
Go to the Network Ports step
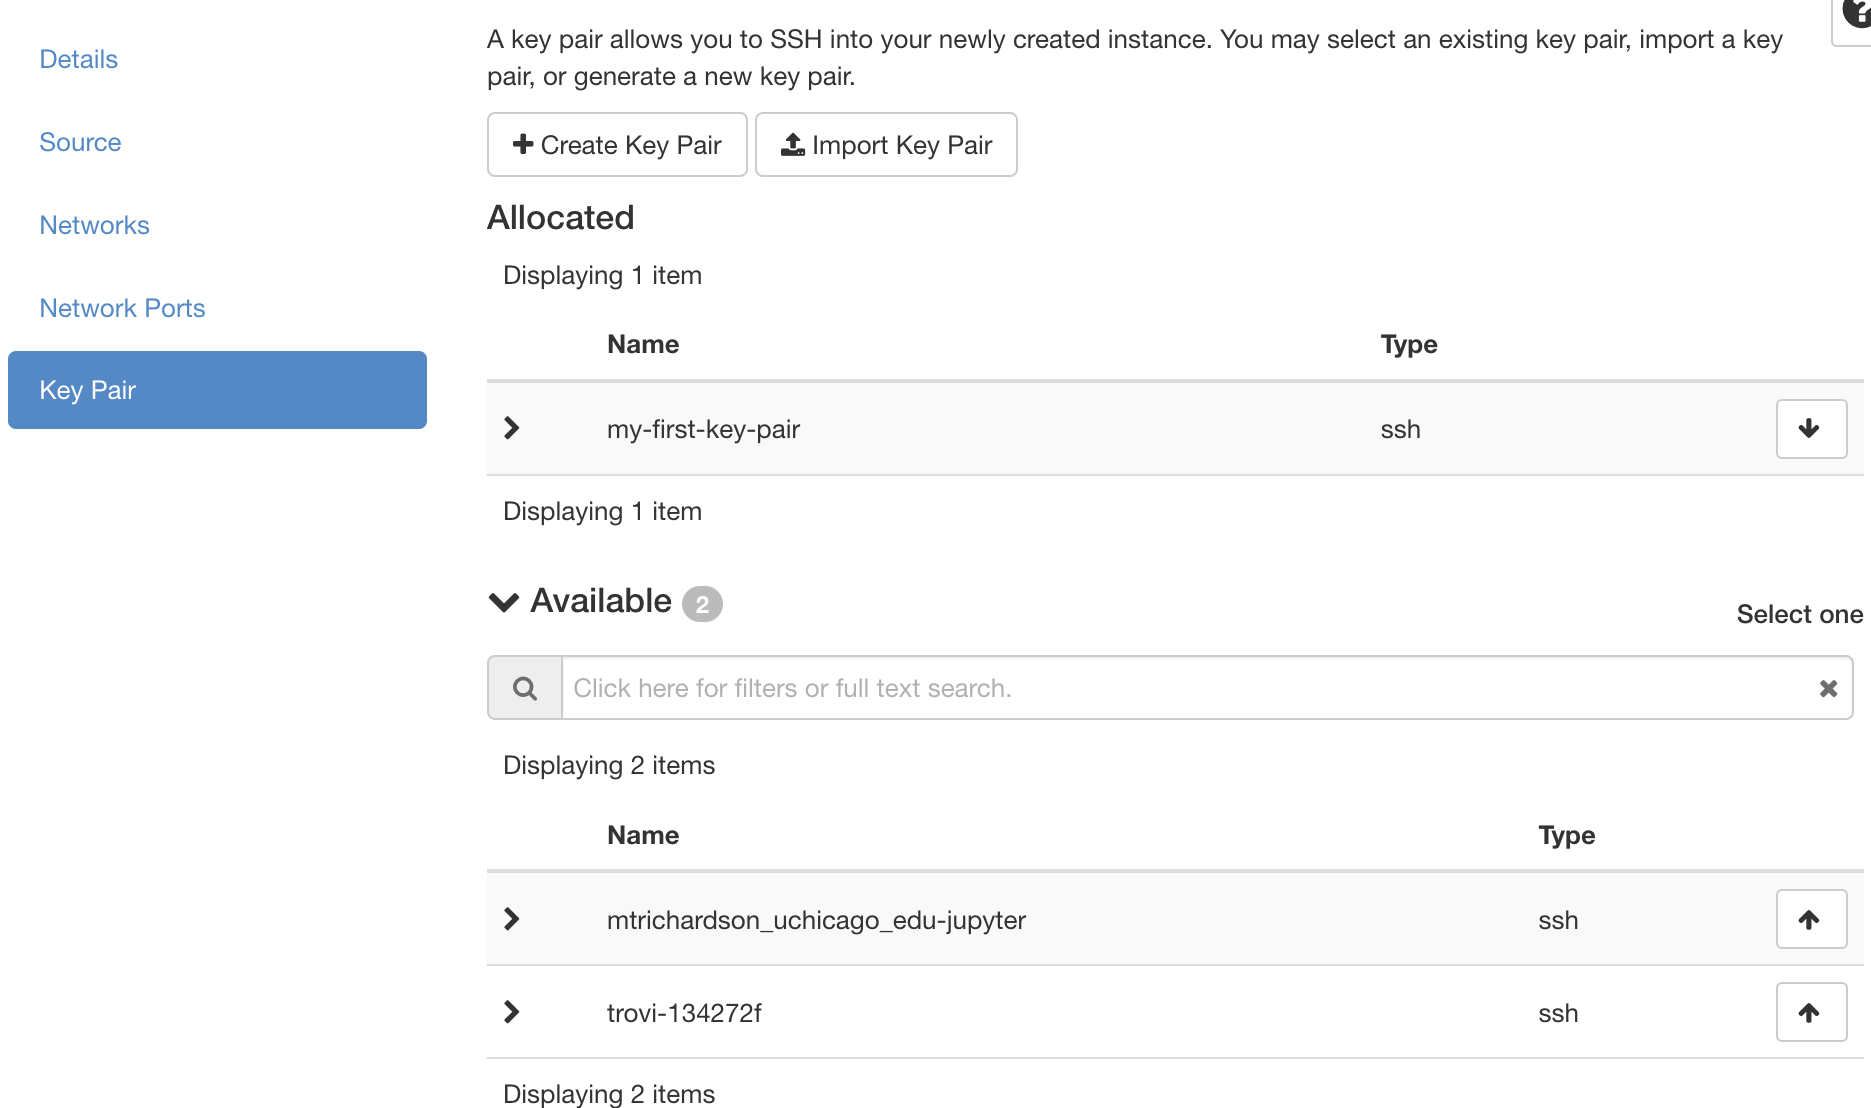point(122,308)
